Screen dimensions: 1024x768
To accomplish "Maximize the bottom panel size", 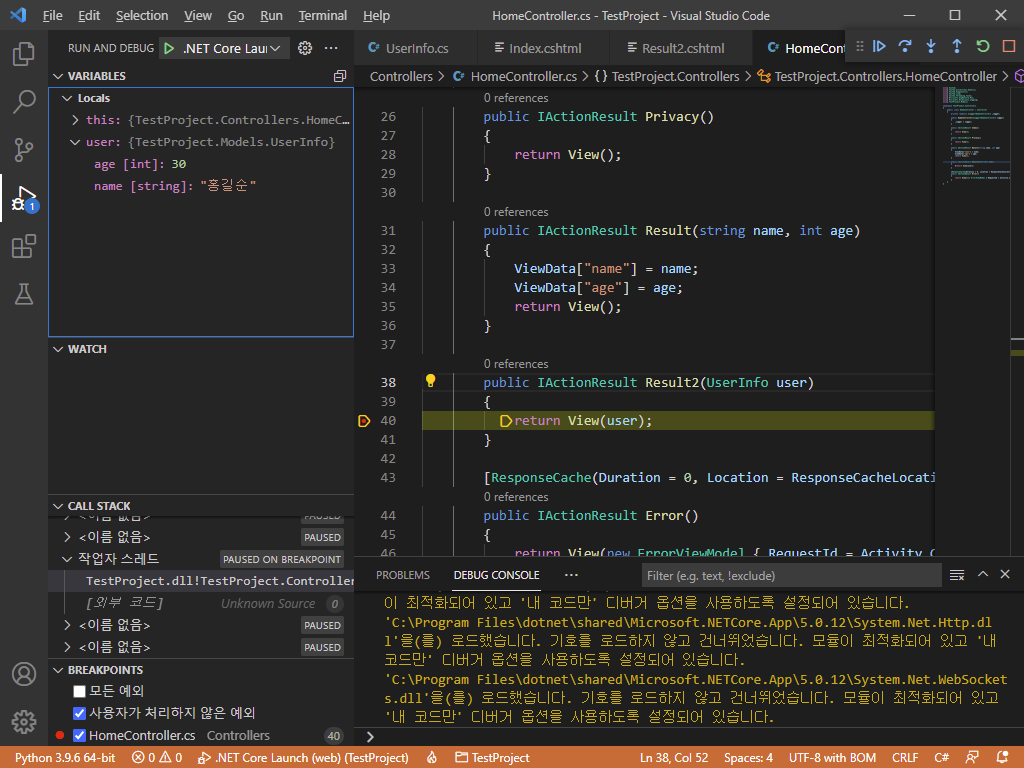I will [982, 575].
